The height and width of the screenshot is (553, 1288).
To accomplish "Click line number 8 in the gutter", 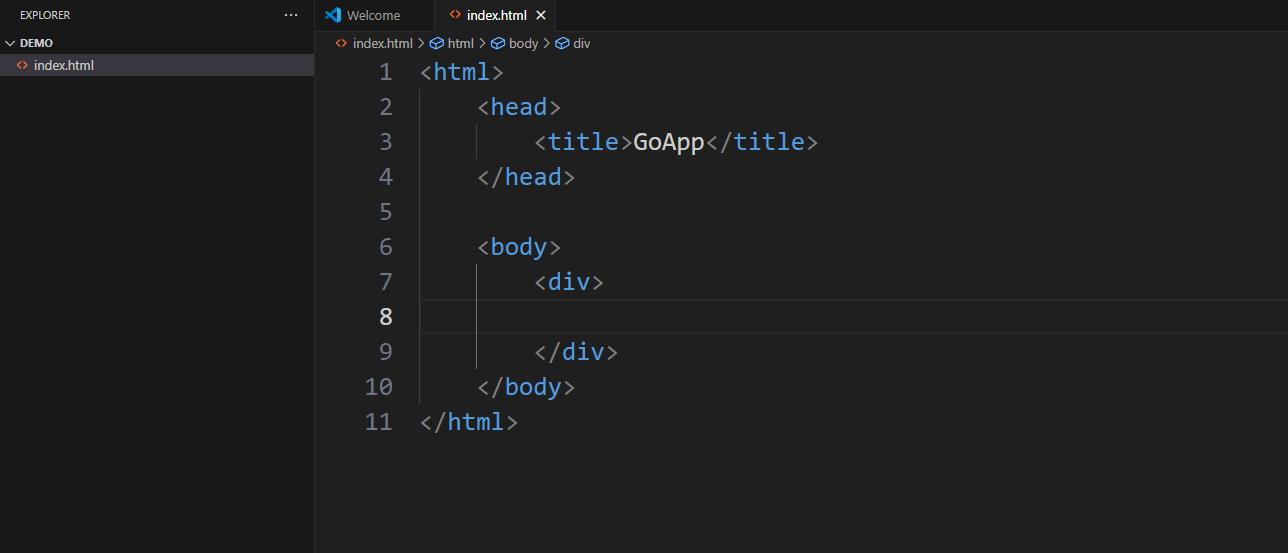I will click(x=385, y=317).
